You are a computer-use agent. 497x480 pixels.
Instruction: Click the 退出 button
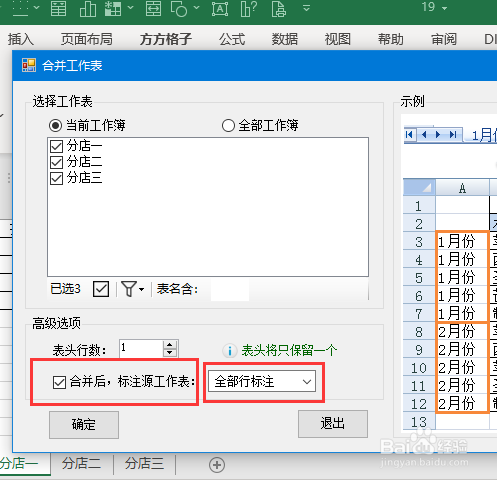point(332,424)
